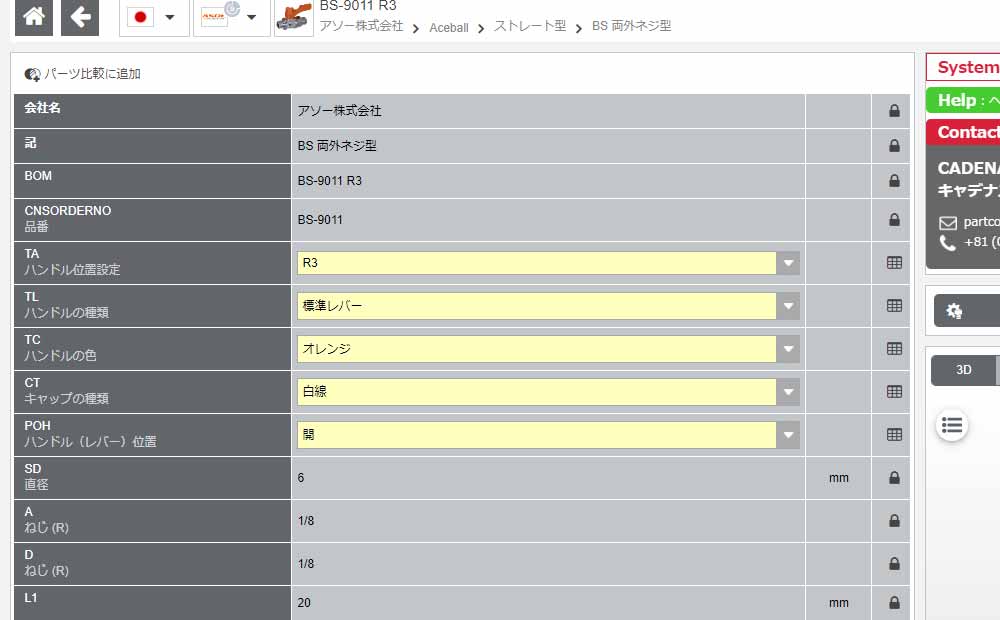The width and height of the screenshot is (1000, 620).
Task: Click lock icon in CNSORDERNO row
Action: (x=894, y=220)
